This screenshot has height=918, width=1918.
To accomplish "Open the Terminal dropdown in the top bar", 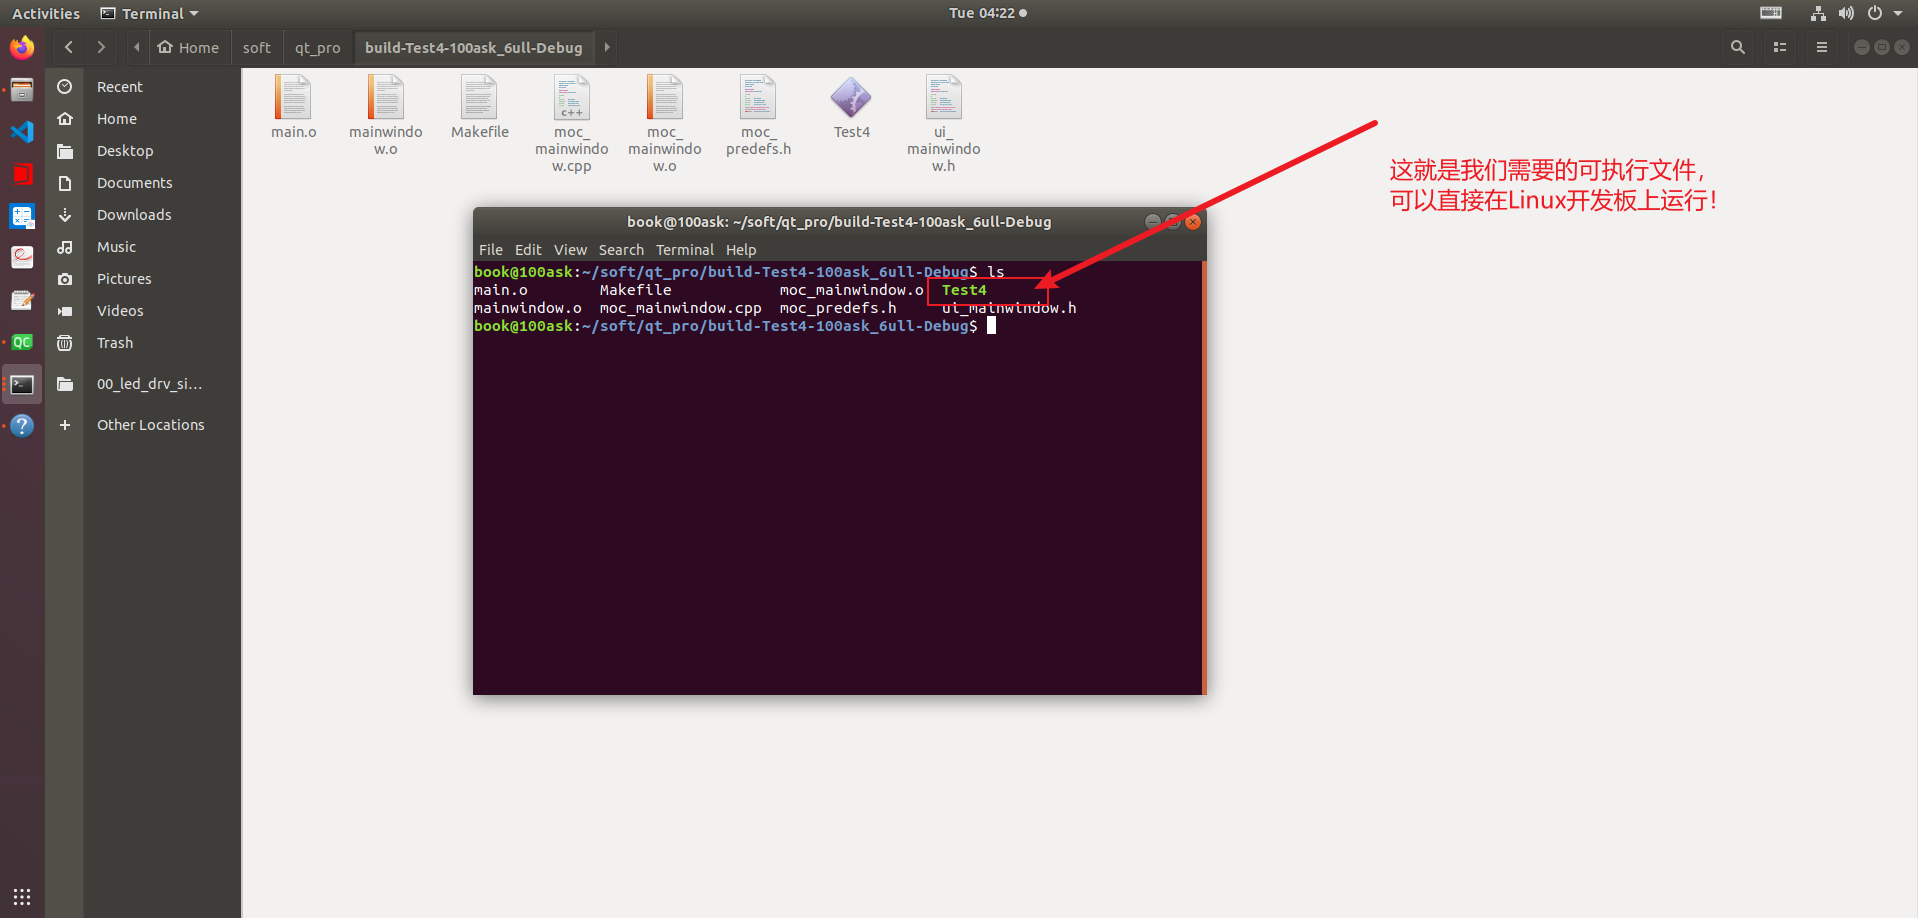I will 148,13.
